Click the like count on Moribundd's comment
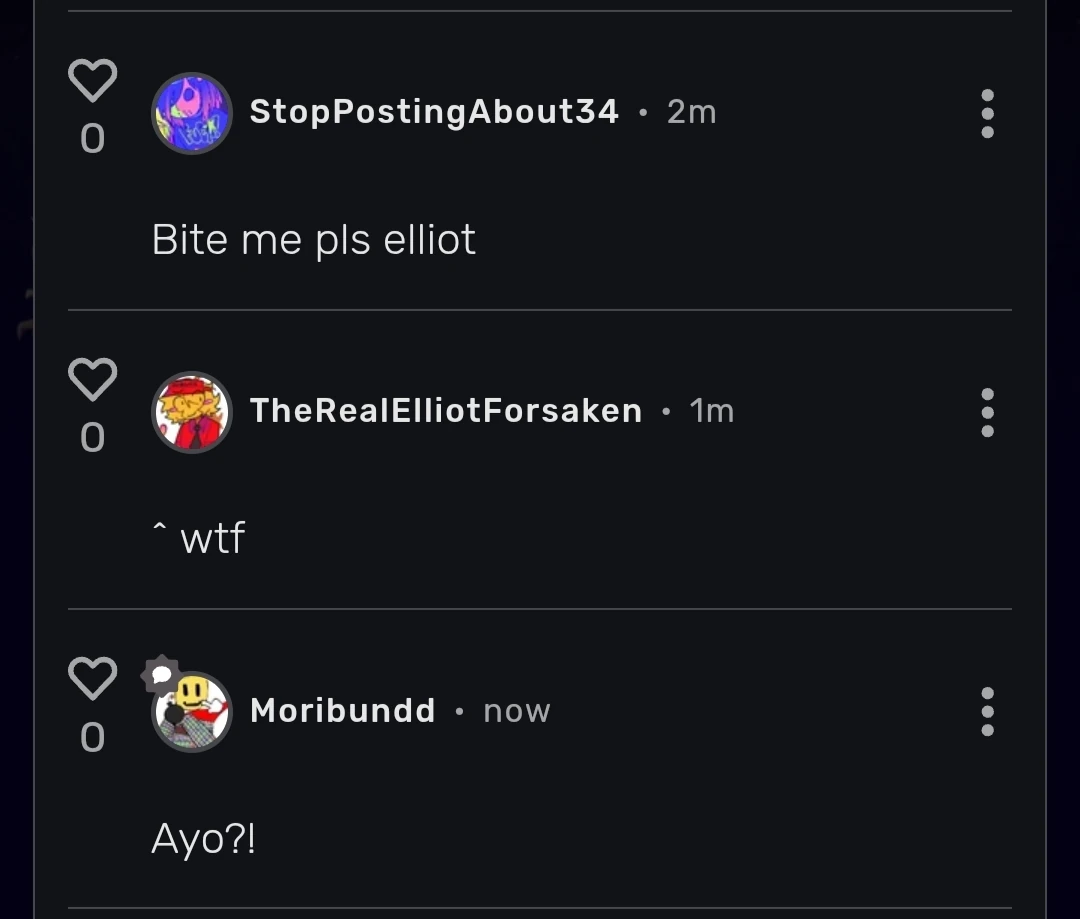 92,738
